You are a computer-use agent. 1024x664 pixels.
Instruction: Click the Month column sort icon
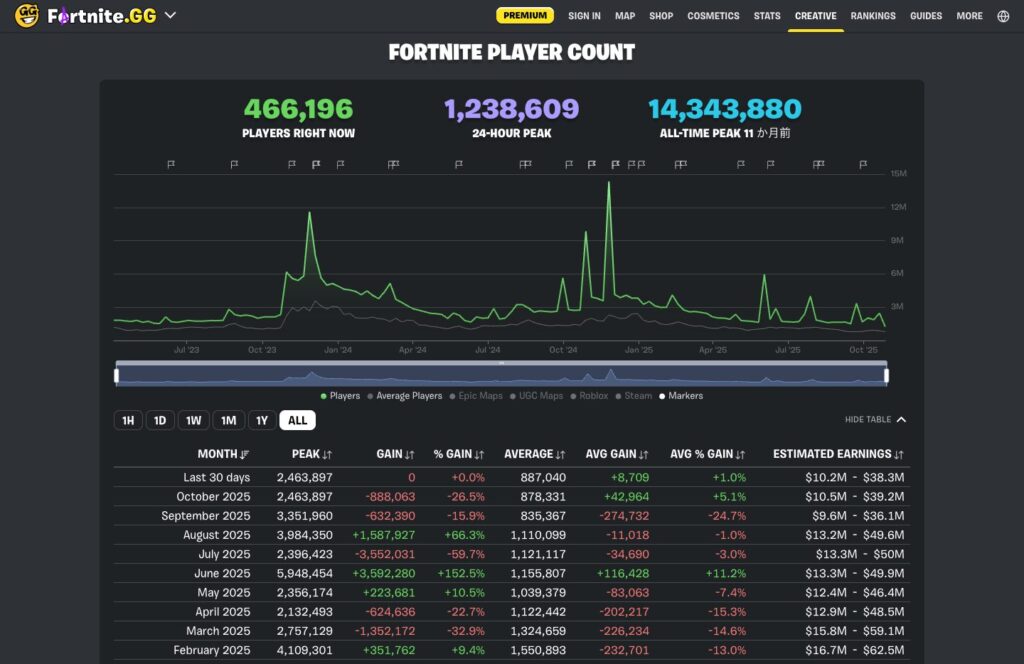click(x=245, y=455)
